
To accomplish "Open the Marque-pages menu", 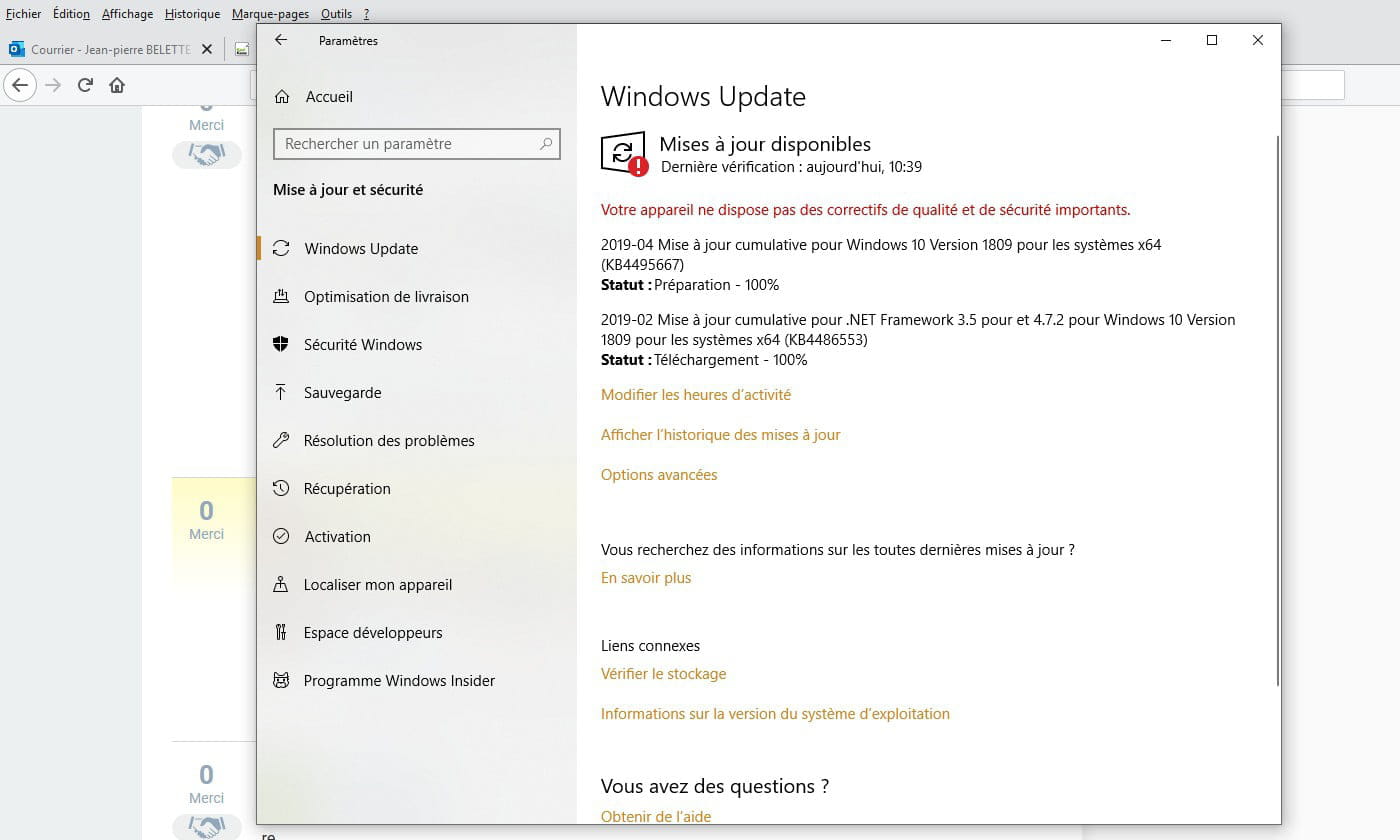I will click(270, 14).
